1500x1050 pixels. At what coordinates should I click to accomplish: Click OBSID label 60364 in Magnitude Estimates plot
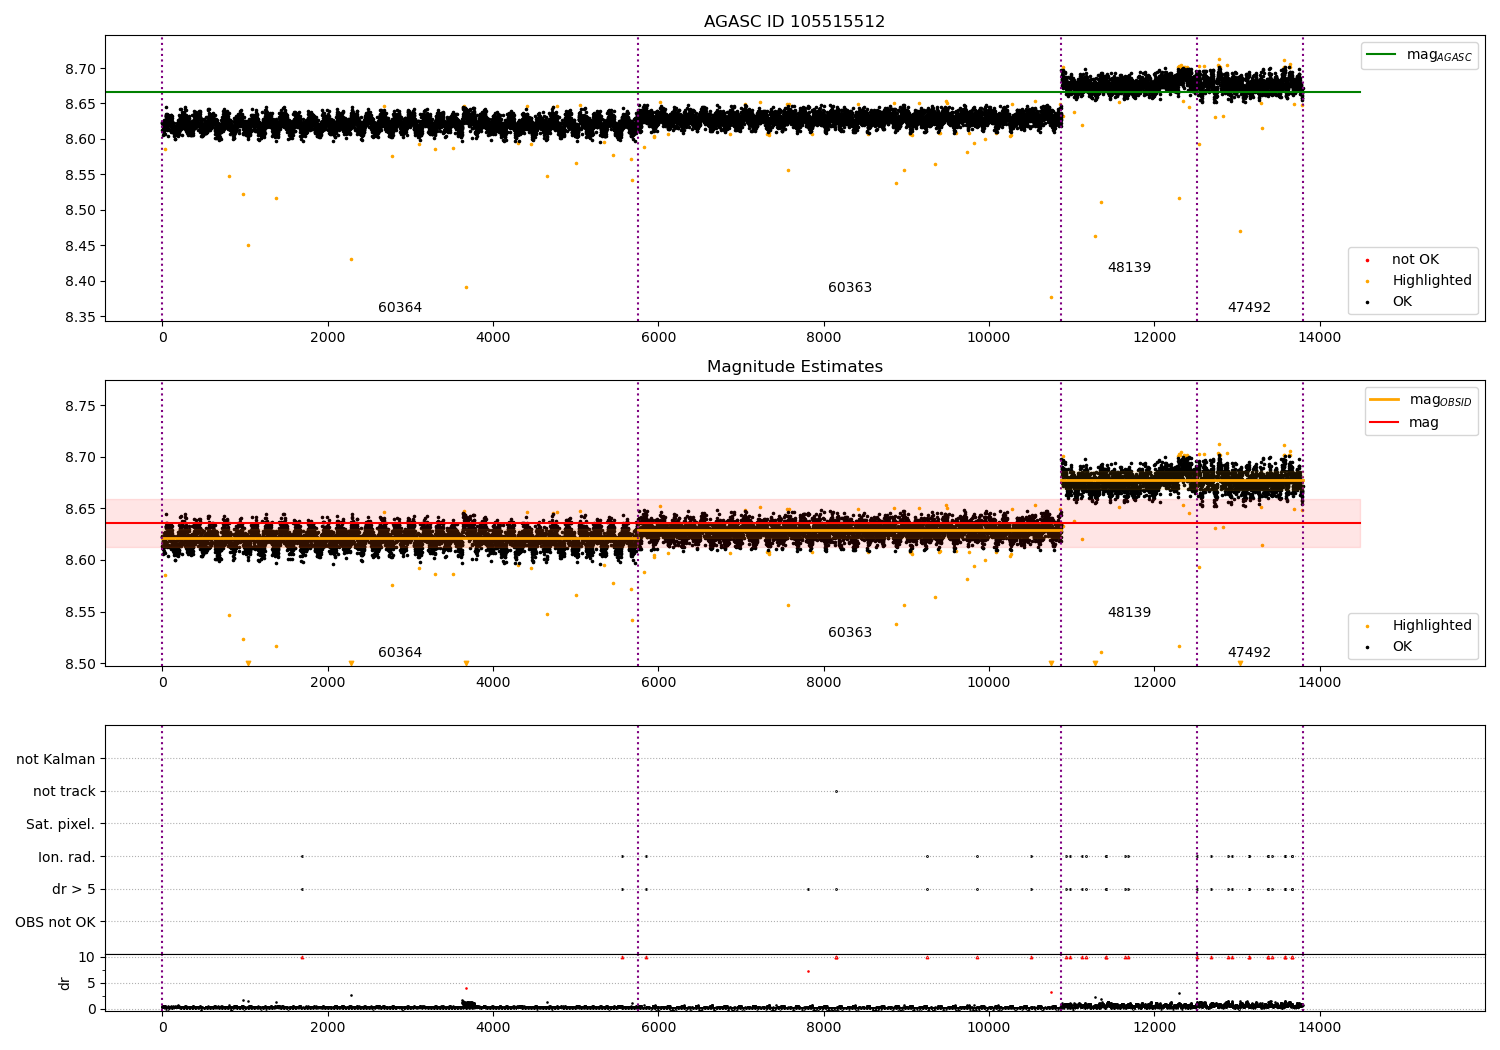point(400,653)
